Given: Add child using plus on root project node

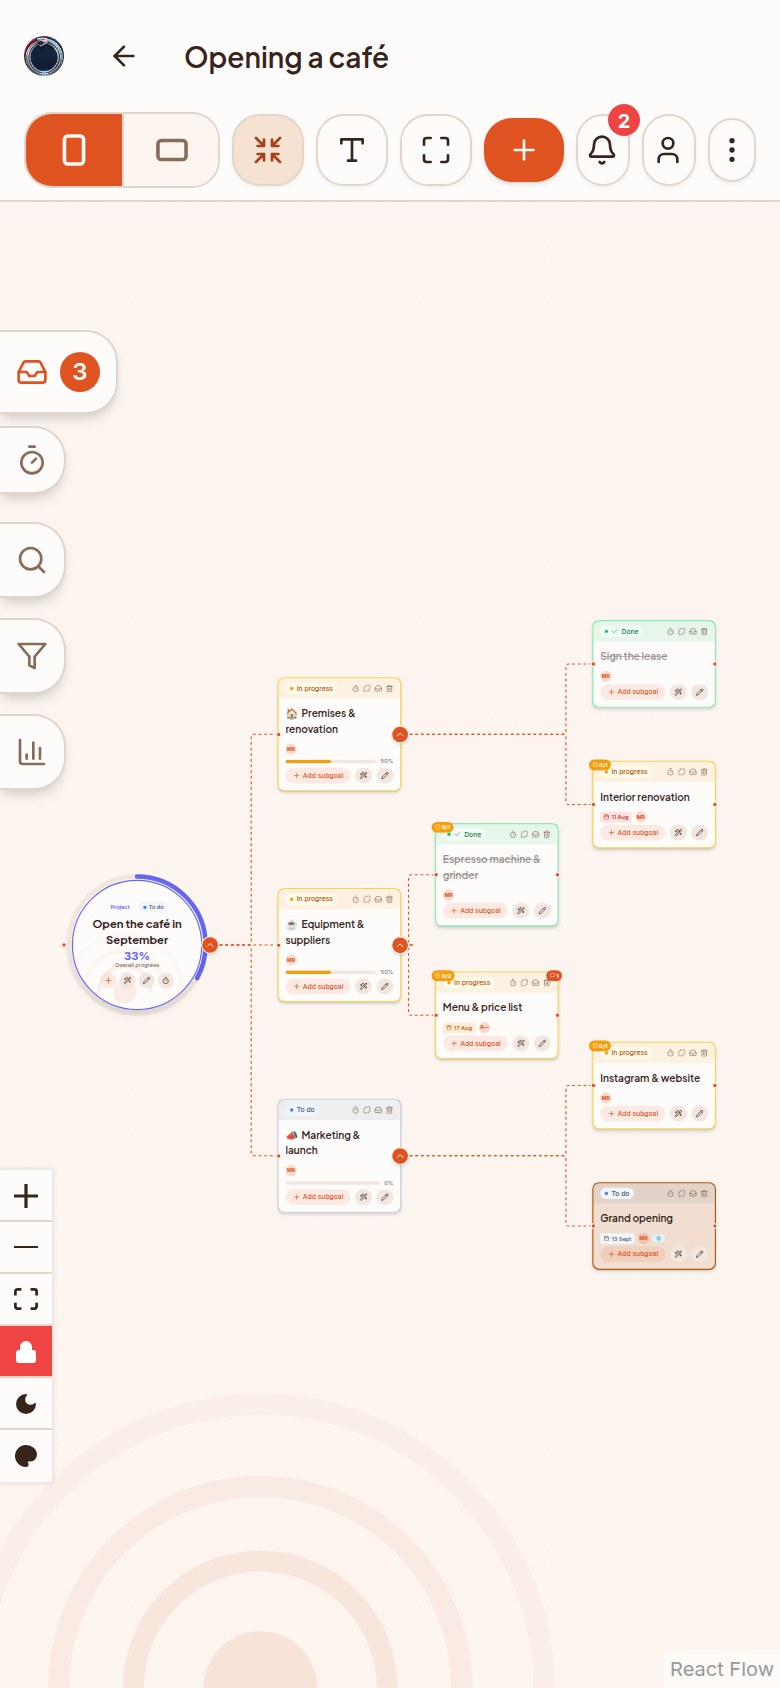Looking at the screenshot, I should [x=108, y=981].
